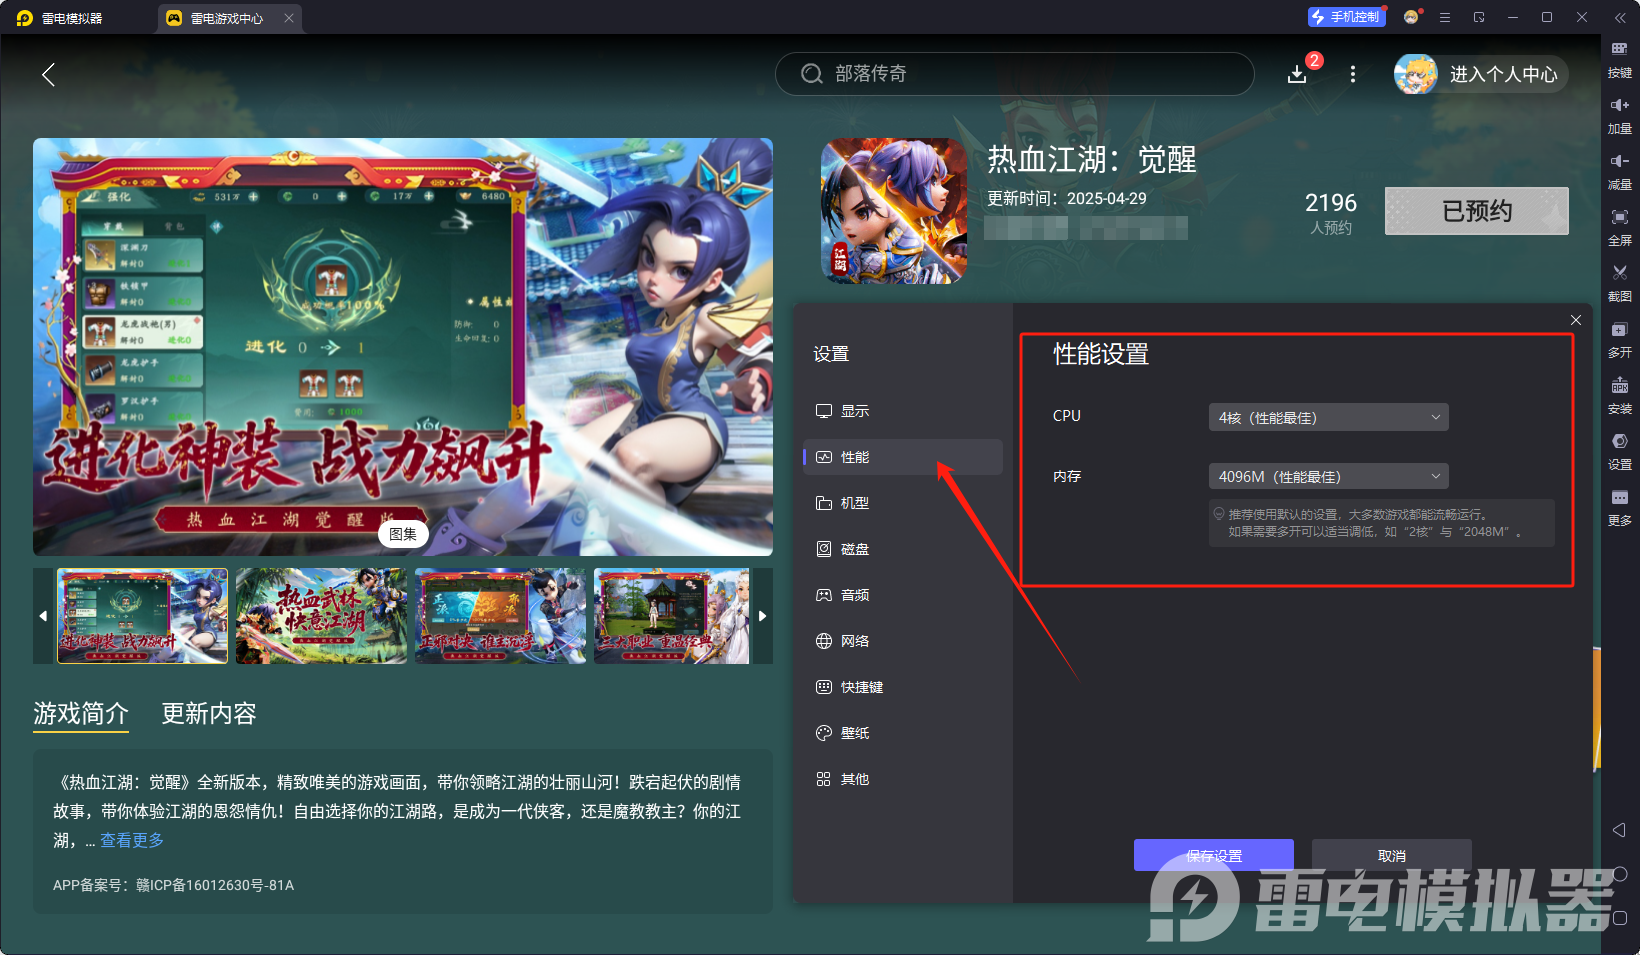This screenshot has height=955, width=1640.
Task: Click the large game banner image
Action: (x=403, y=347)
